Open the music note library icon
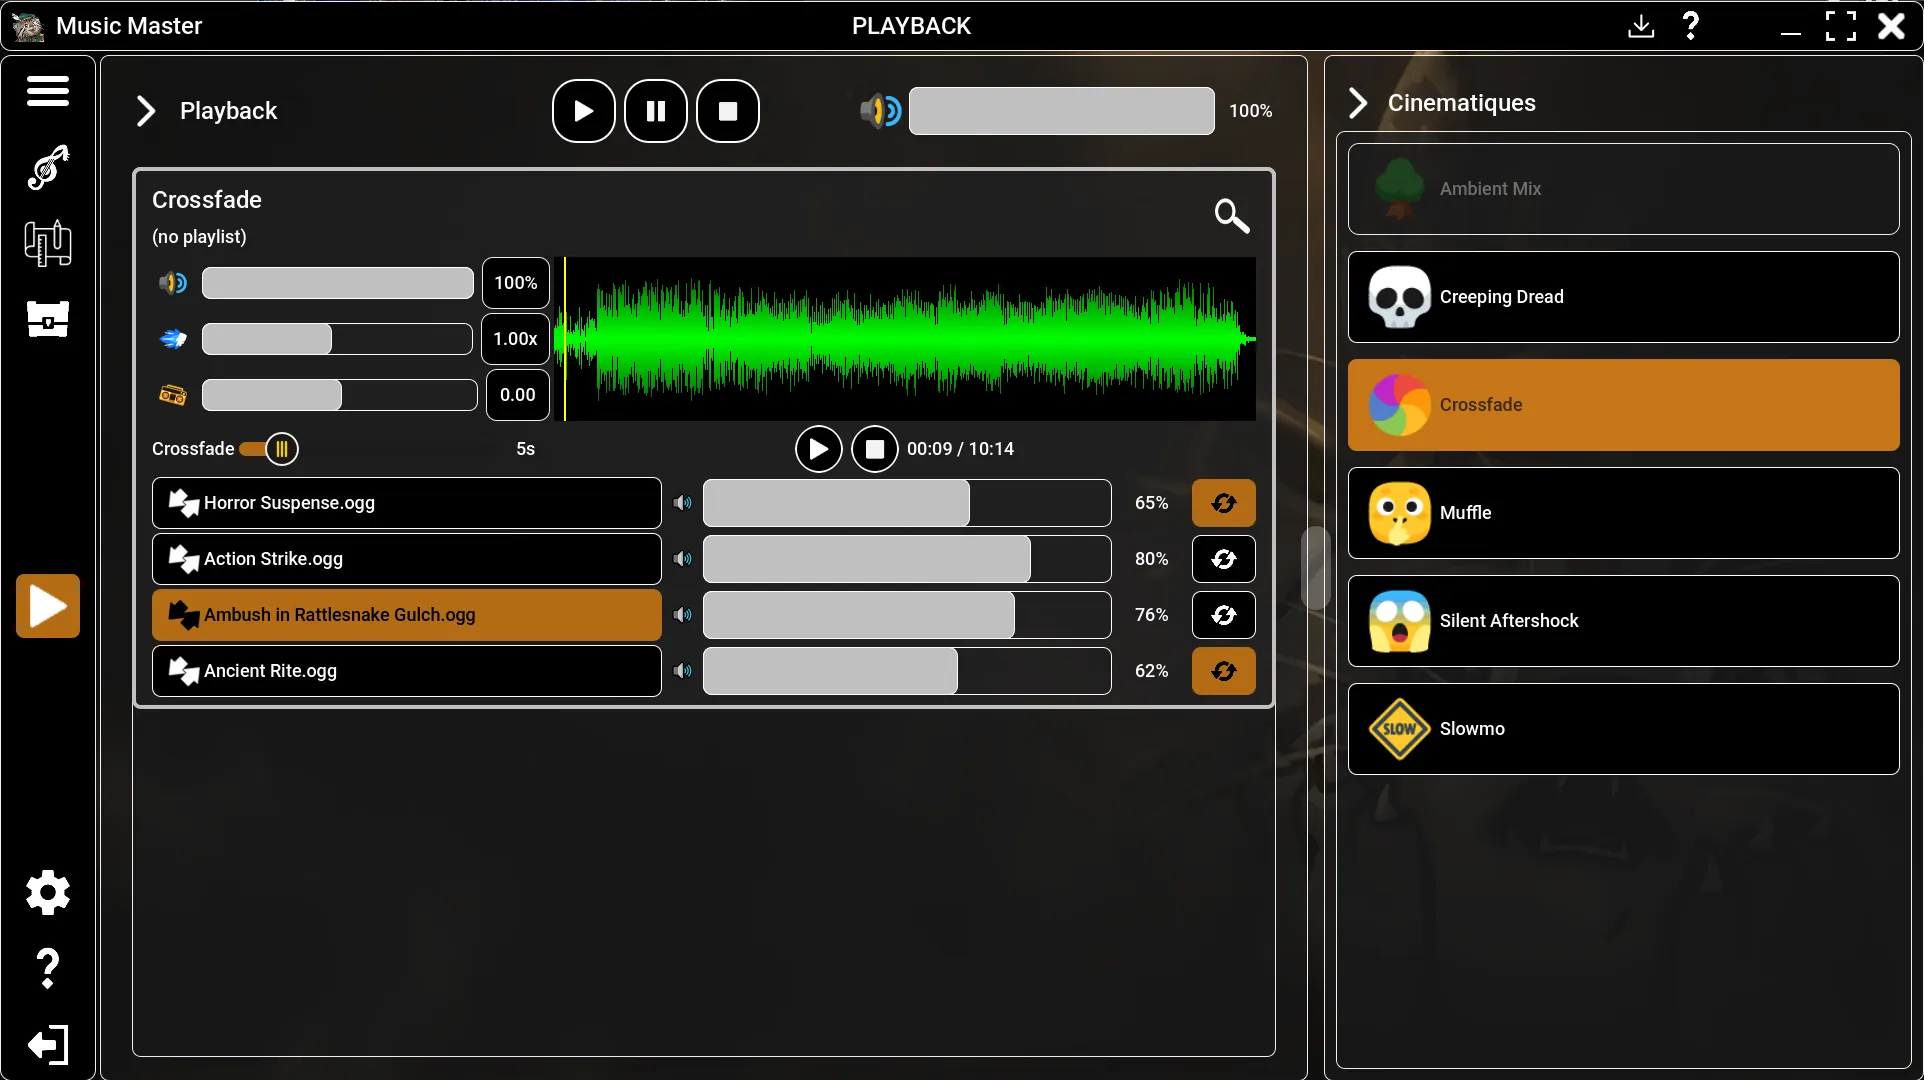The width and height of the screenshot is (1924, 1080). coord(48,167)
